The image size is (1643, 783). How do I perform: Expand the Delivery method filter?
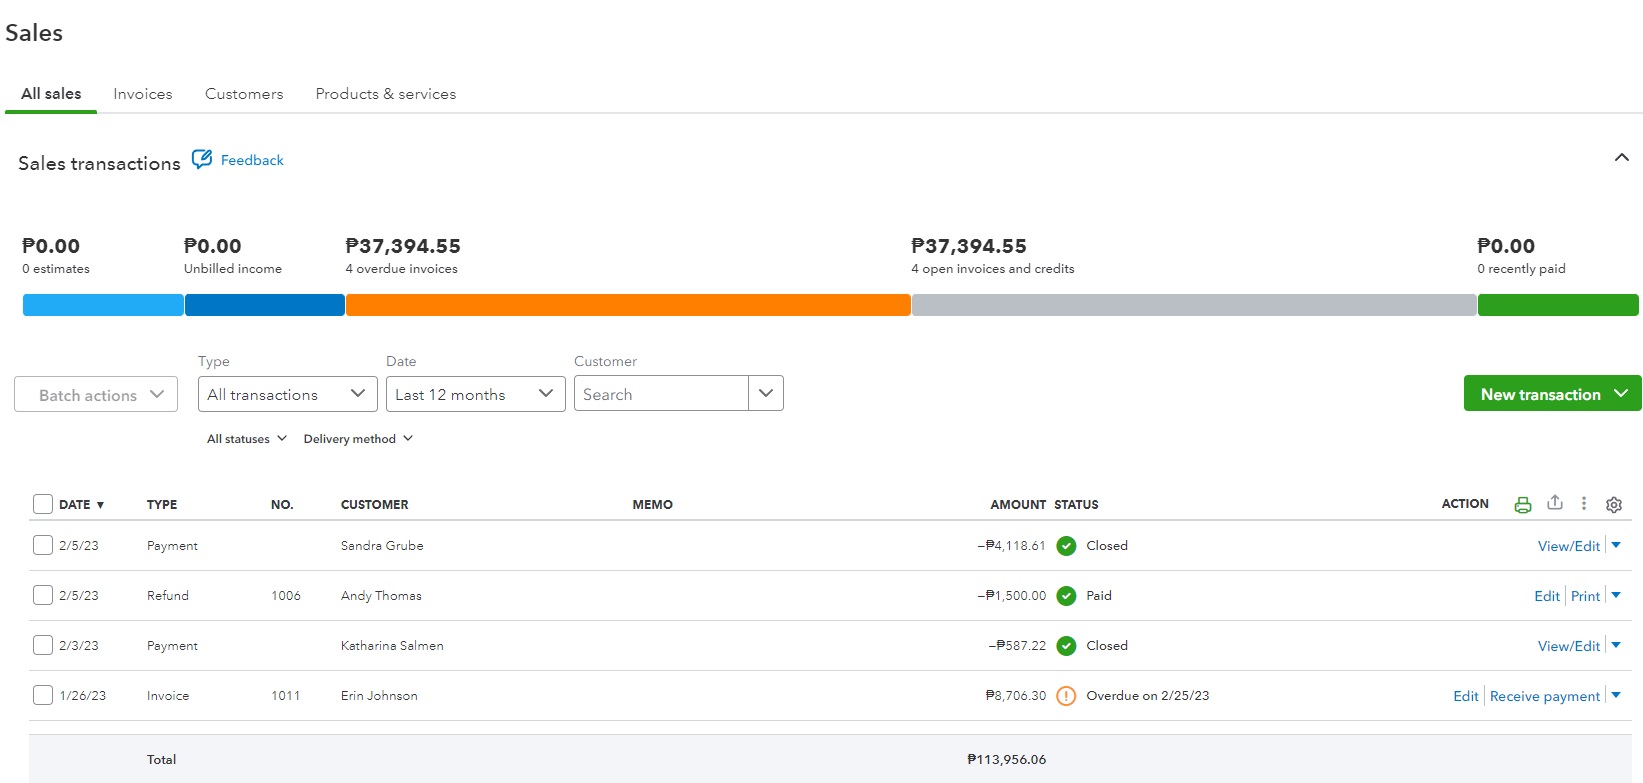[359, 439]
